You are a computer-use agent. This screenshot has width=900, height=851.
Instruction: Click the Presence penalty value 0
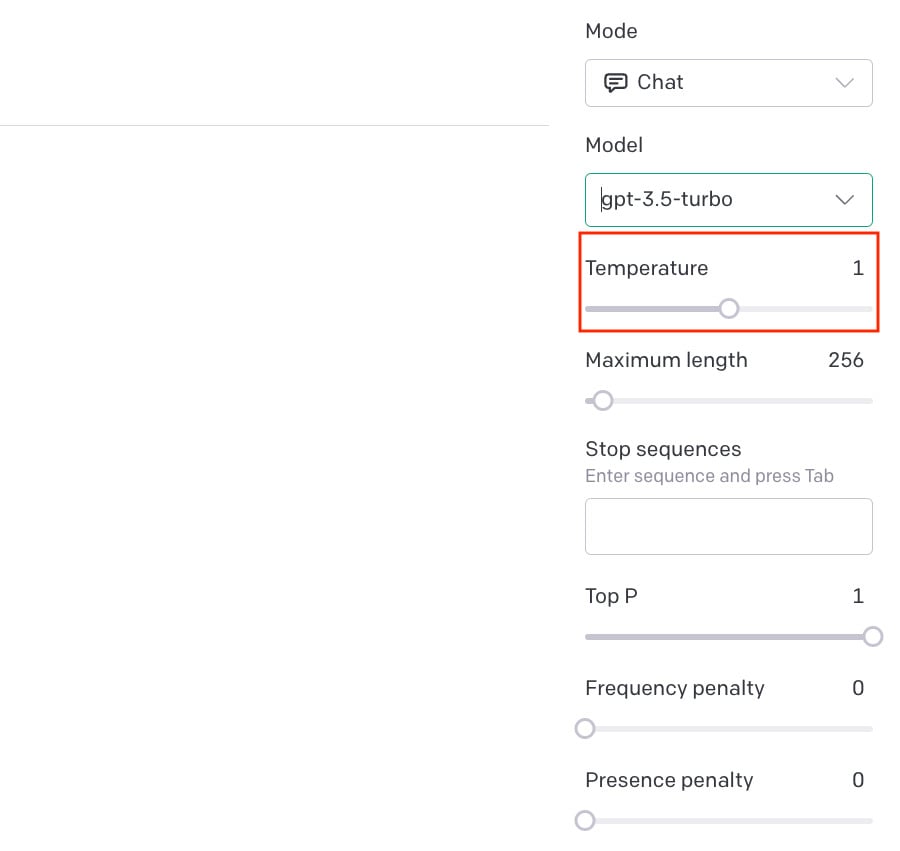[858, 780]
